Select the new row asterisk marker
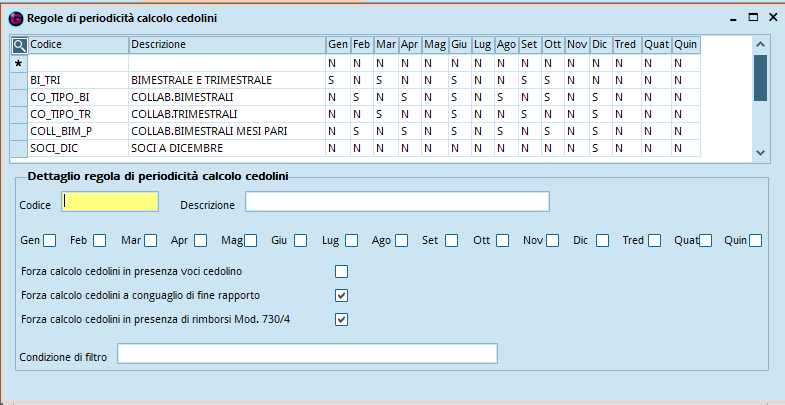 point(19,63)
